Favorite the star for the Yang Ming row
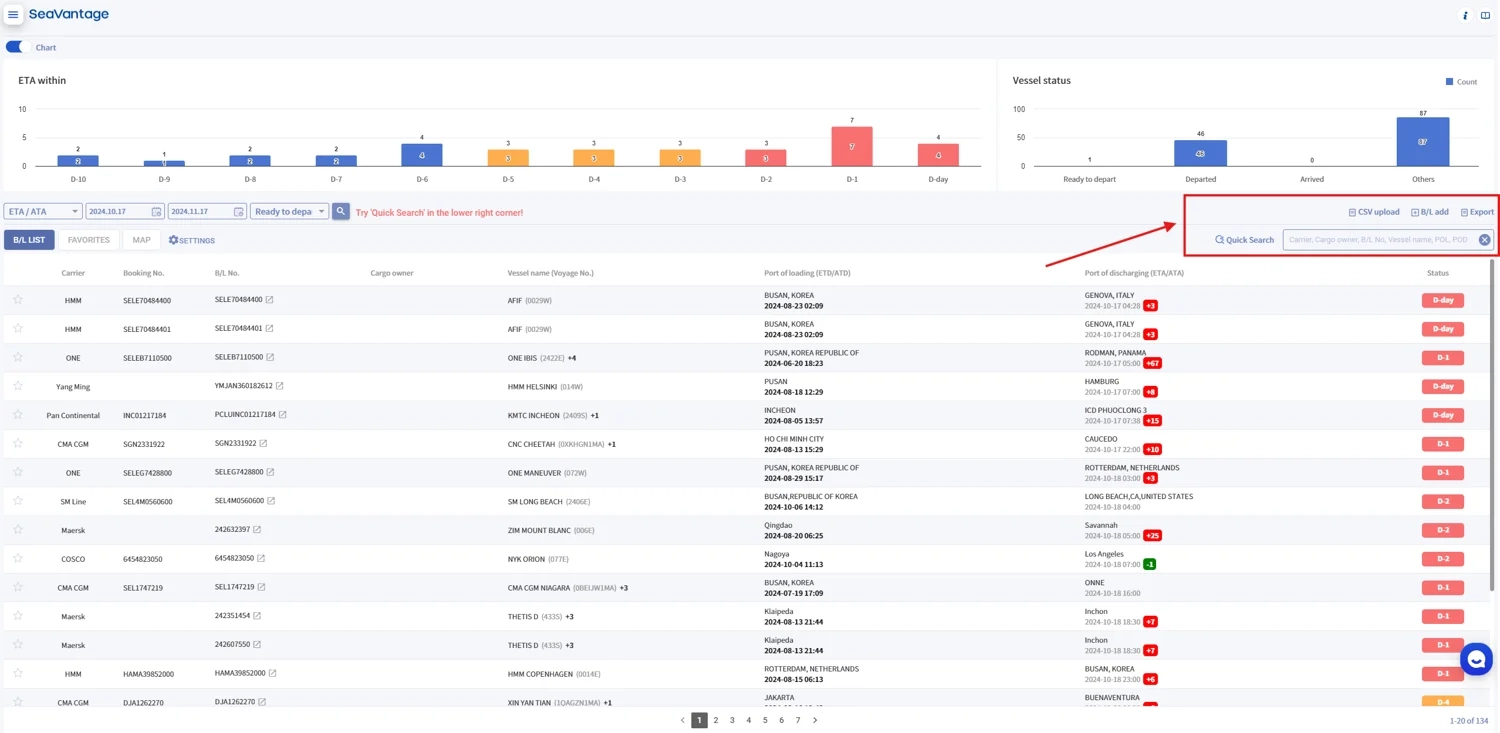1500x733 pixels. pyautogui.click(x=18, y=386)
